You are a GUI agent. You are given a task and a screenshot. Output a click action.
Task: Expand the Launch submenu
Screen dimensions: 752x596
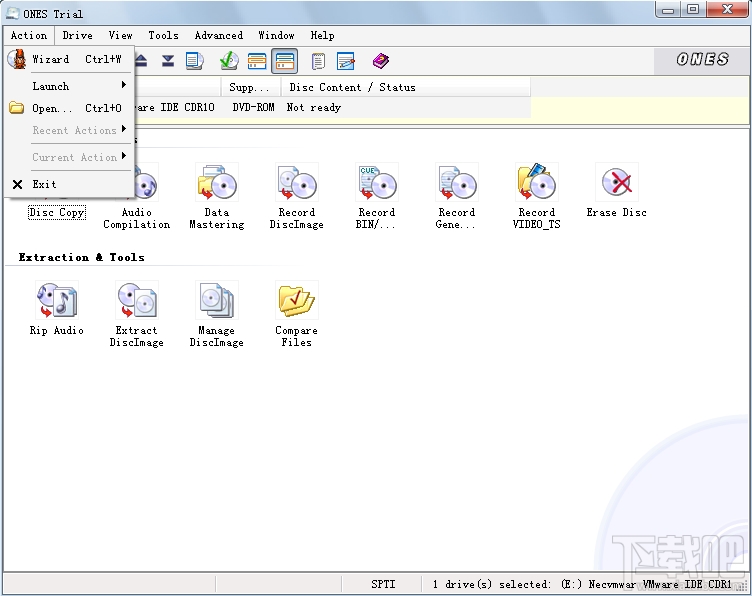coord(69,86)
